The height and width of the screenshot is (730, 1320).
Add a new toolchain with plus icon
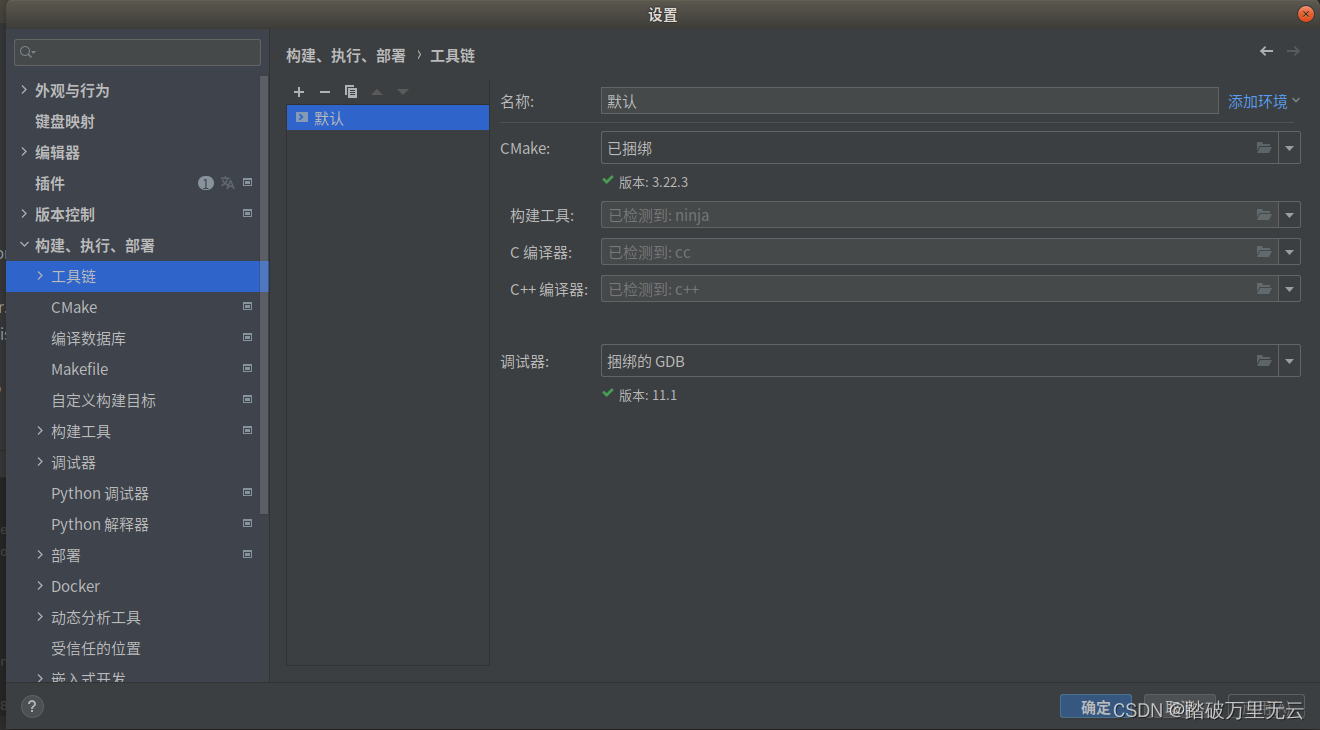(x=298, y=92)
